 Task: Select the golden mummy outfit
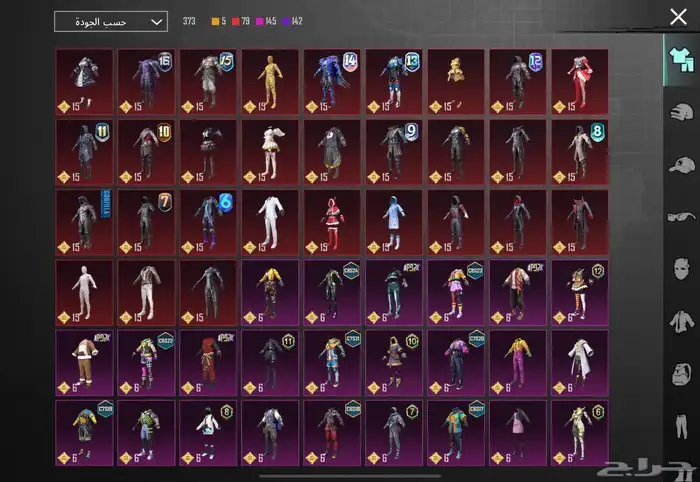coord(270,82)
